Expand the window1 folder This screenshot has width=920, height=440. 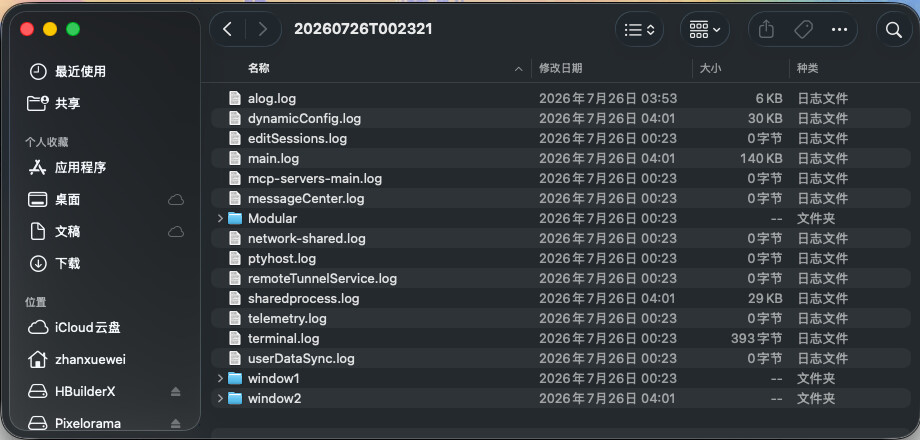click(x=220, y=378)
